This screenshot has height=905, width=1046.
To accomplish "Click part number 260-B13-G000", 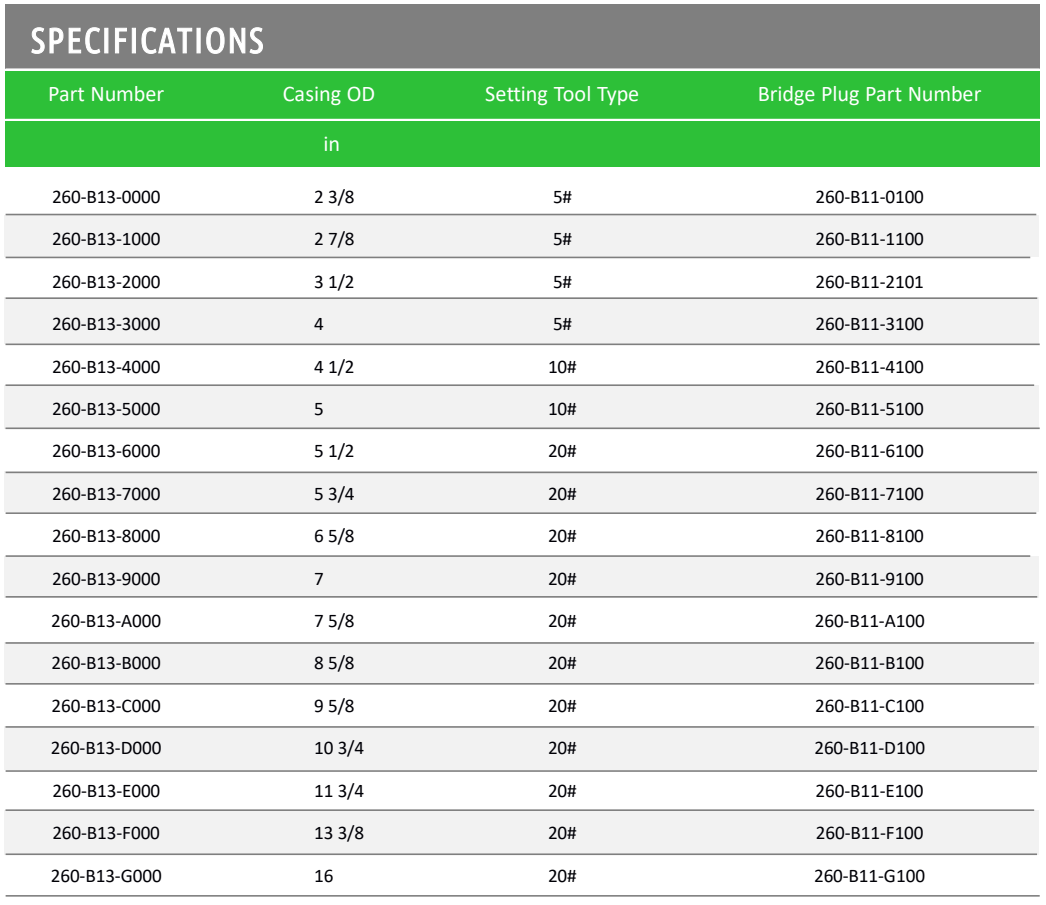I will [x=106, y=876].
